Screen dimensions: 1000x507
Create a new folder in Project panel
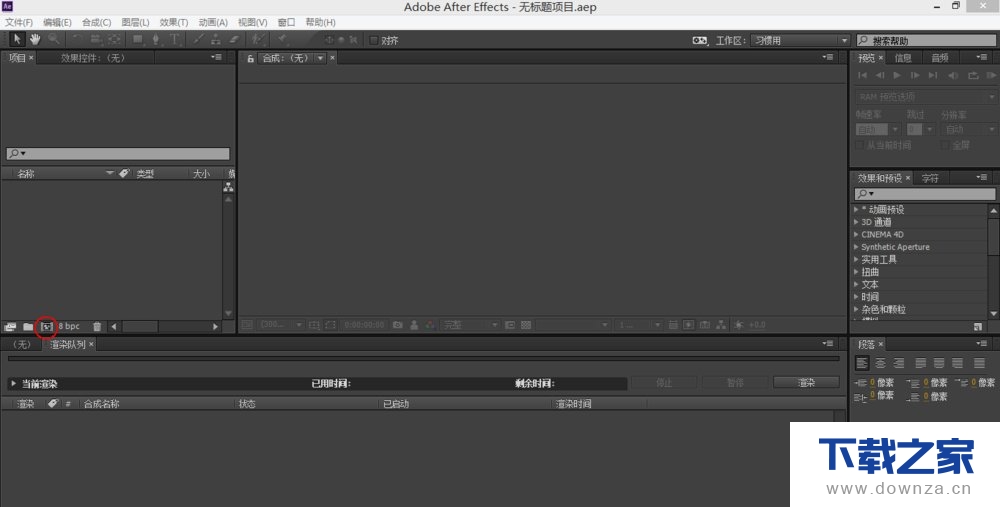click(28, 327)
